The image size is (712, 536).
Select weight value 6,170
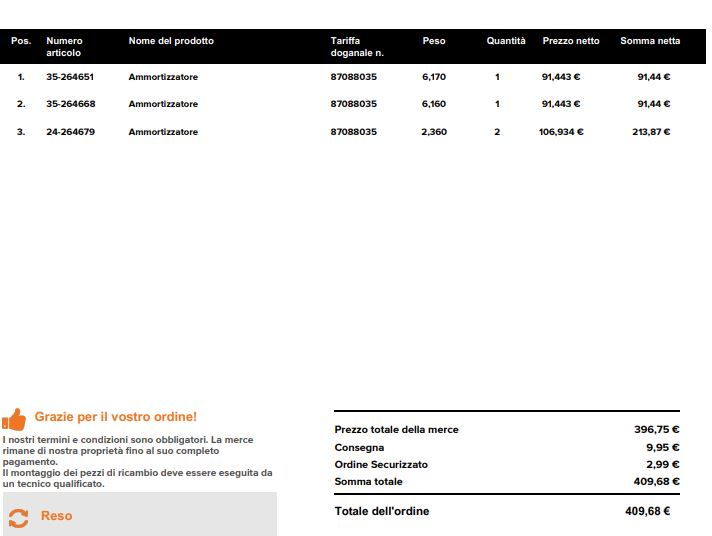point(434,77)
